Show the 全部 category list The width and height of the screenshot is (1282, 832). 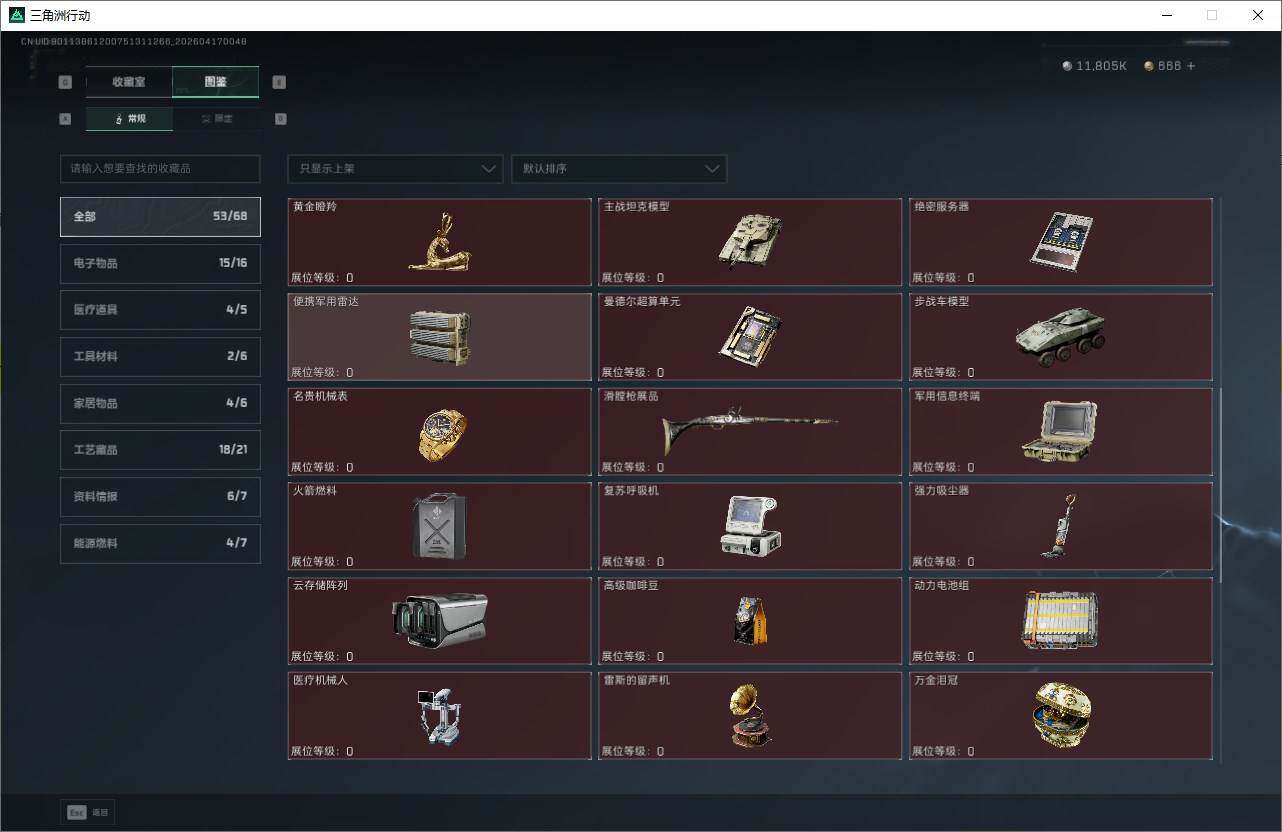click(x=160, y=216)
